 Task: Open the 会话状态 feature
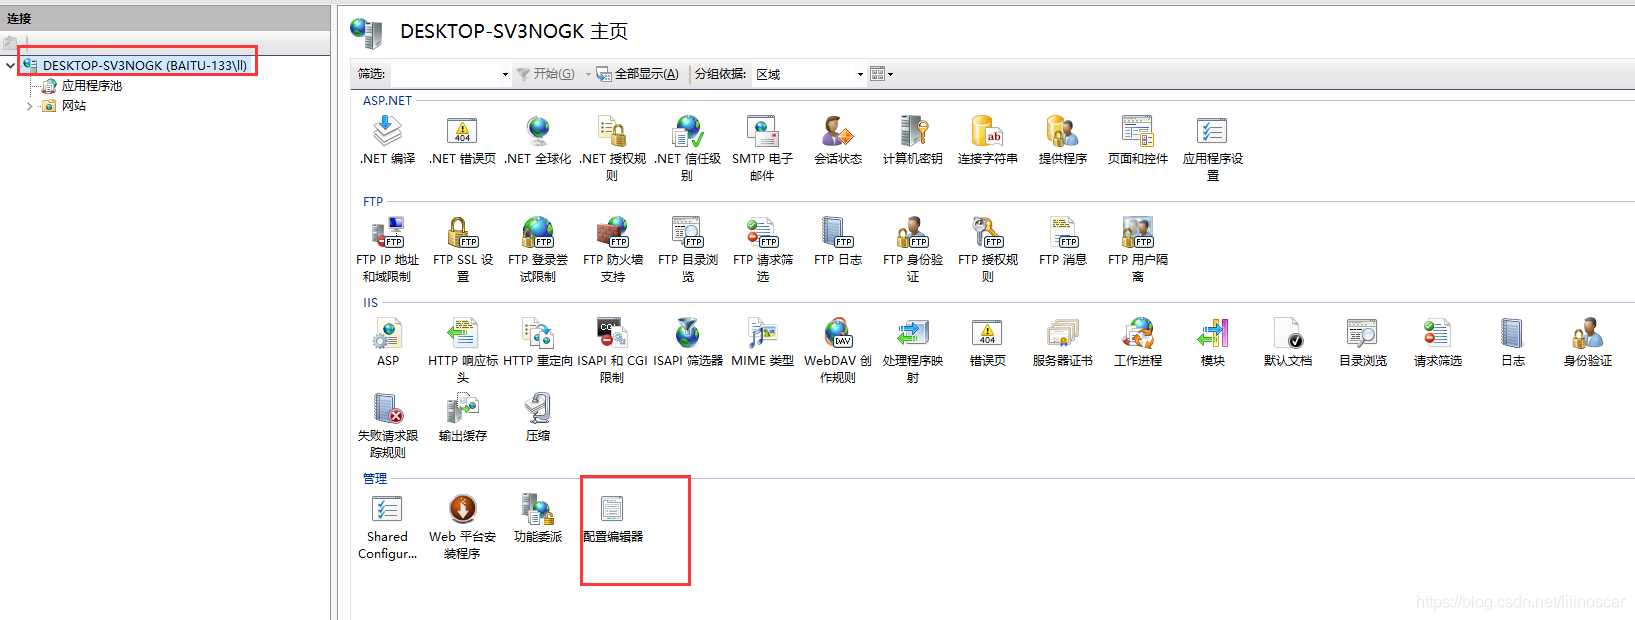(x=838, y=140)
